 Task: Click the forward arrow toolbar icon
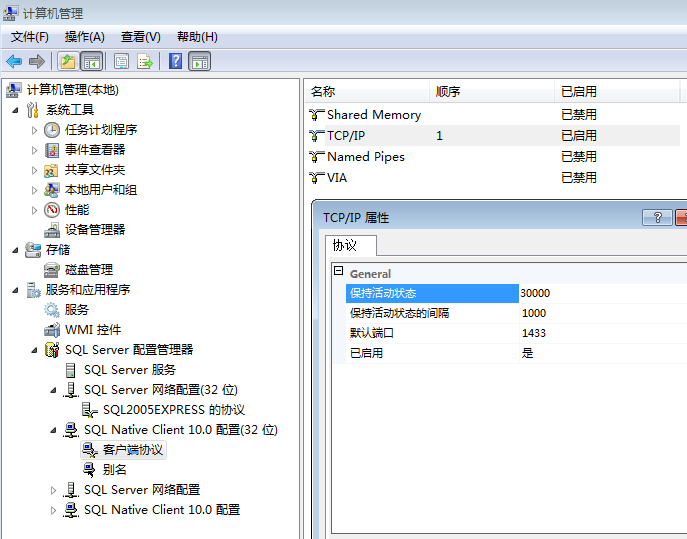(37, 61)
